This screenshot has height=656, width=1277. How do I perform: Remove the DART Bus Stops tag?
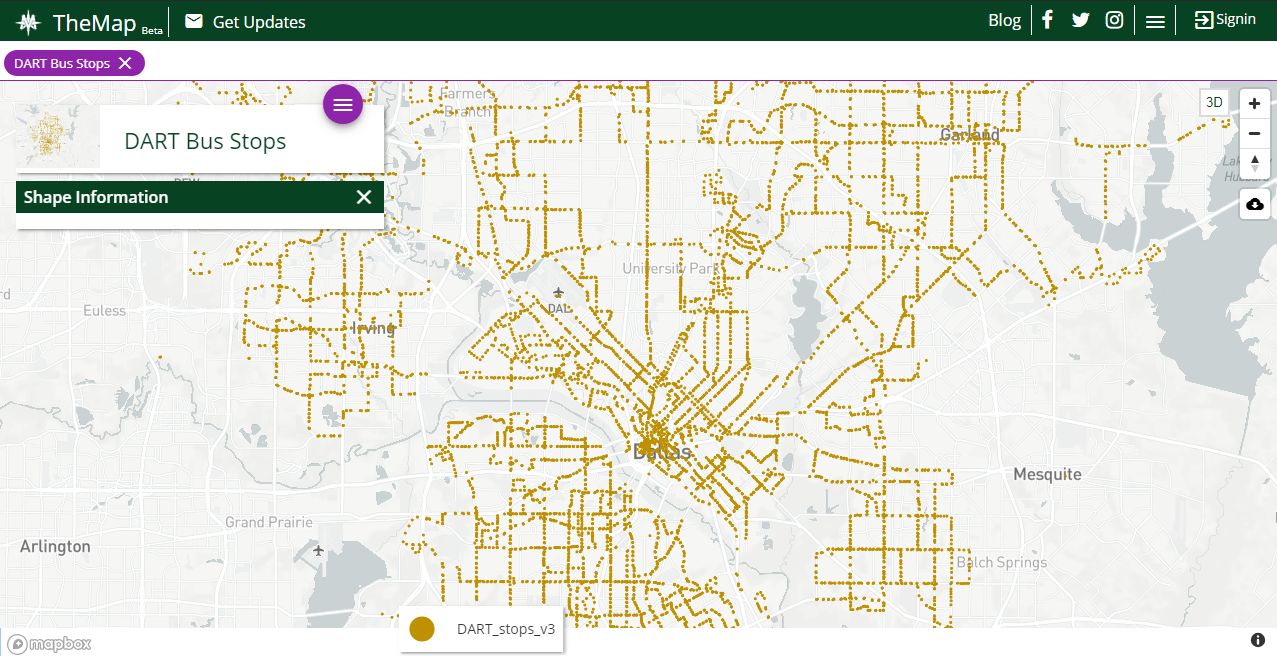click(125, 63)
